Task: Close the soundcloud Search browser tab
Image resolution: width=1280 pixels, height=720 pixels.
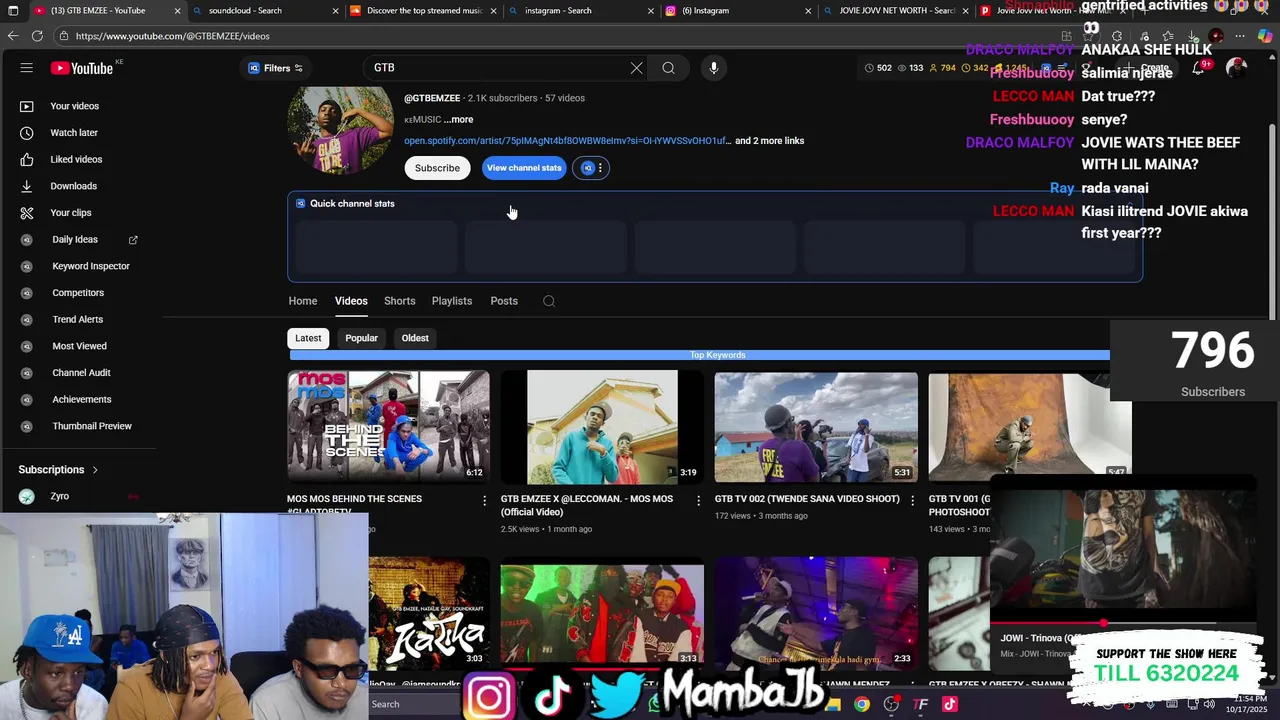Action: tap(336, 11)
